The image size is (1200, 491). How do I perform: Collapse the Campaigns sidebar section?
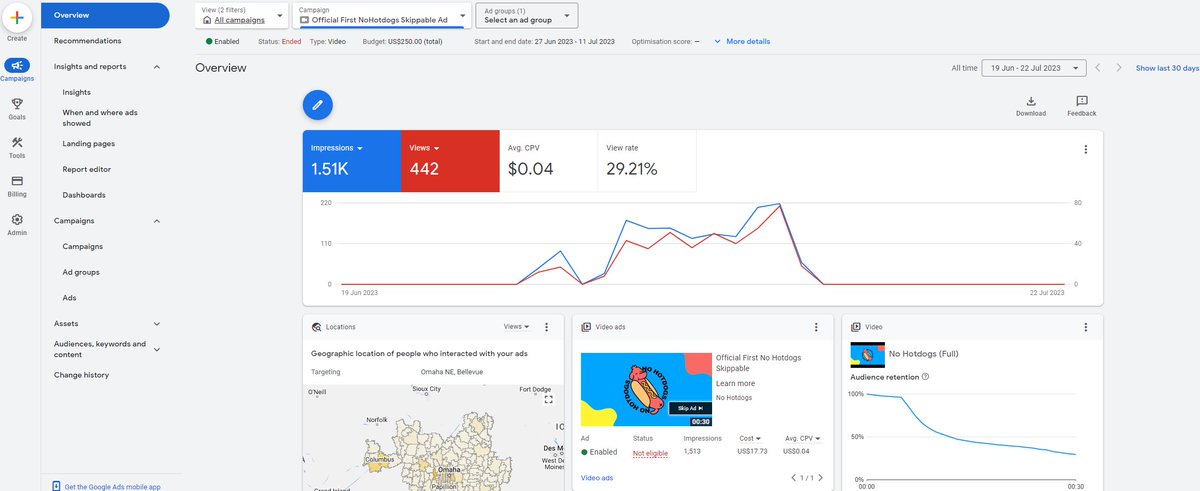157,221
